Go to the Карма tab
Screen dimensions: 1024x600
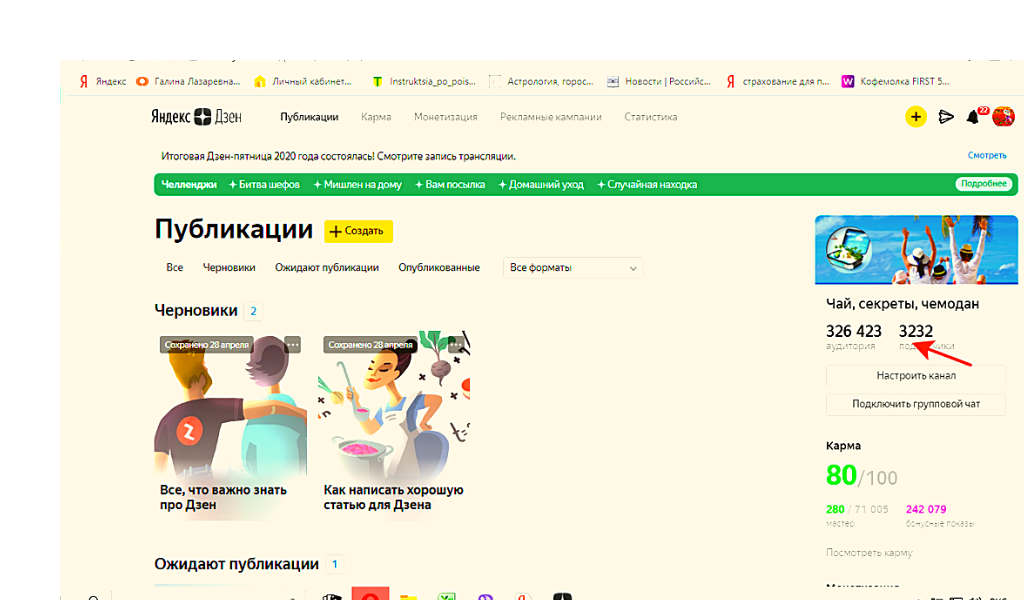click(x=376, y=117)
